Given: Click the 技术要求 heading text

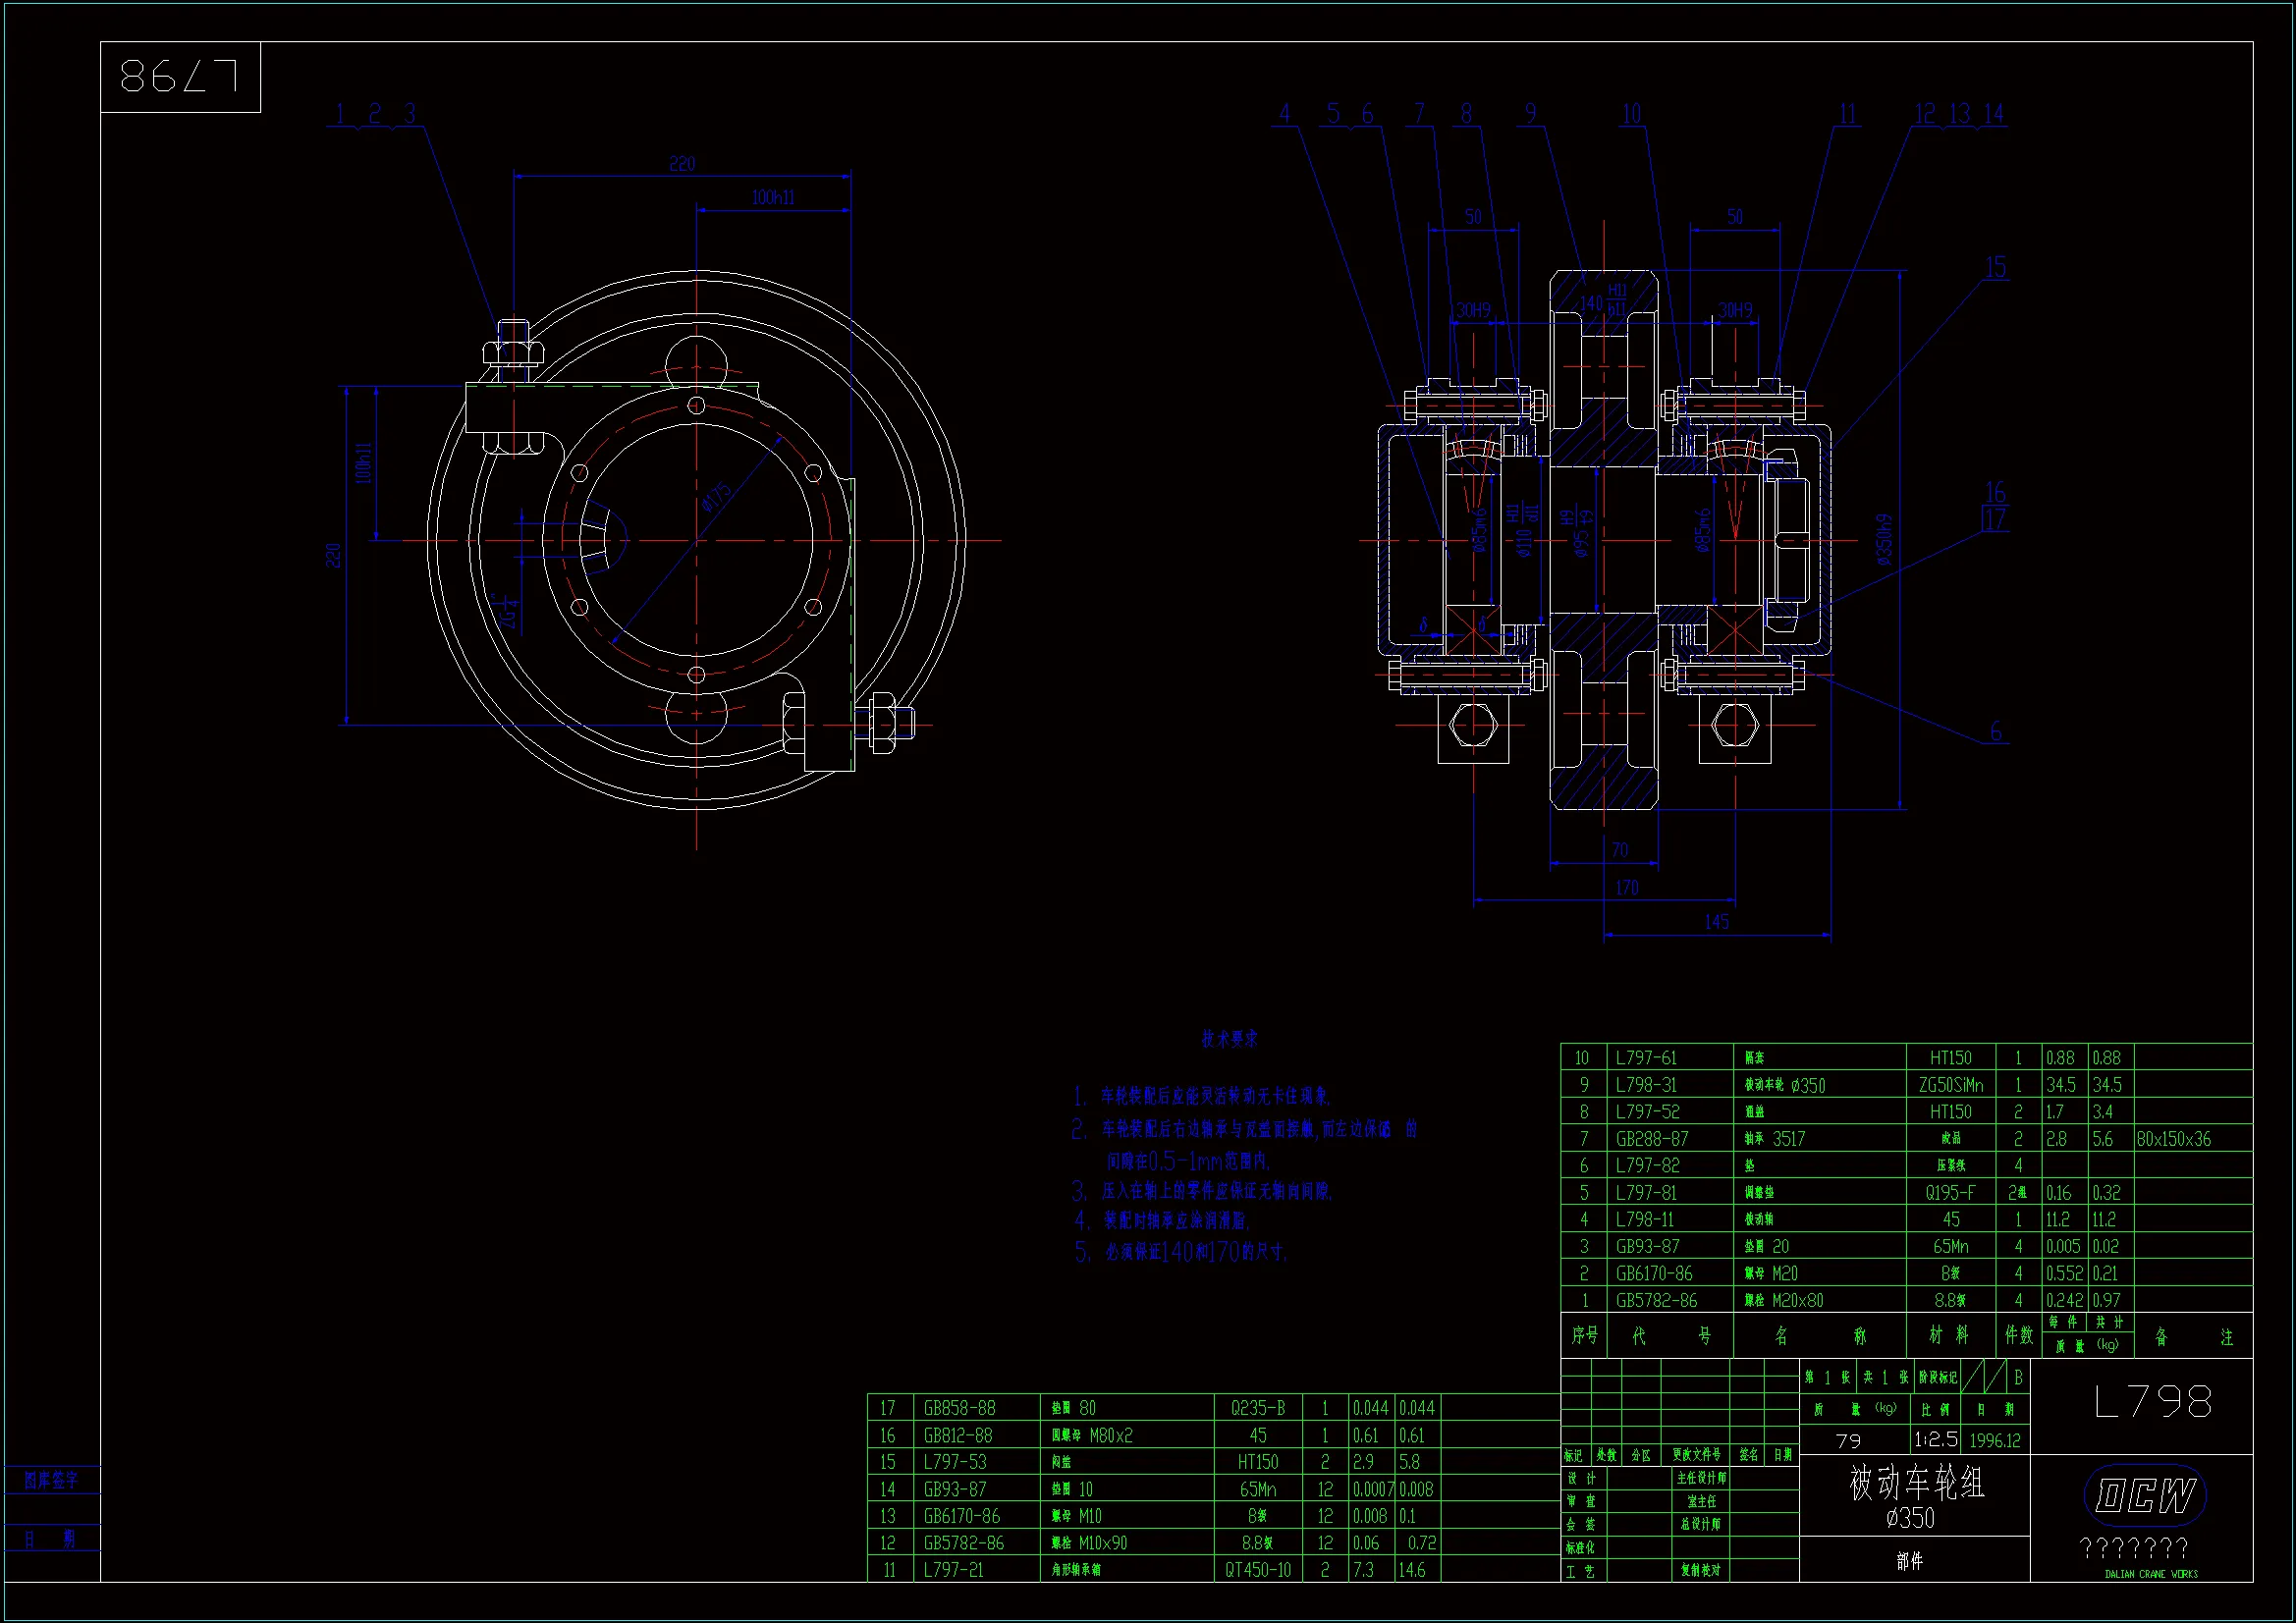Looking at the screenshot, I should pyautogui.click(x=1229, y=1039).
